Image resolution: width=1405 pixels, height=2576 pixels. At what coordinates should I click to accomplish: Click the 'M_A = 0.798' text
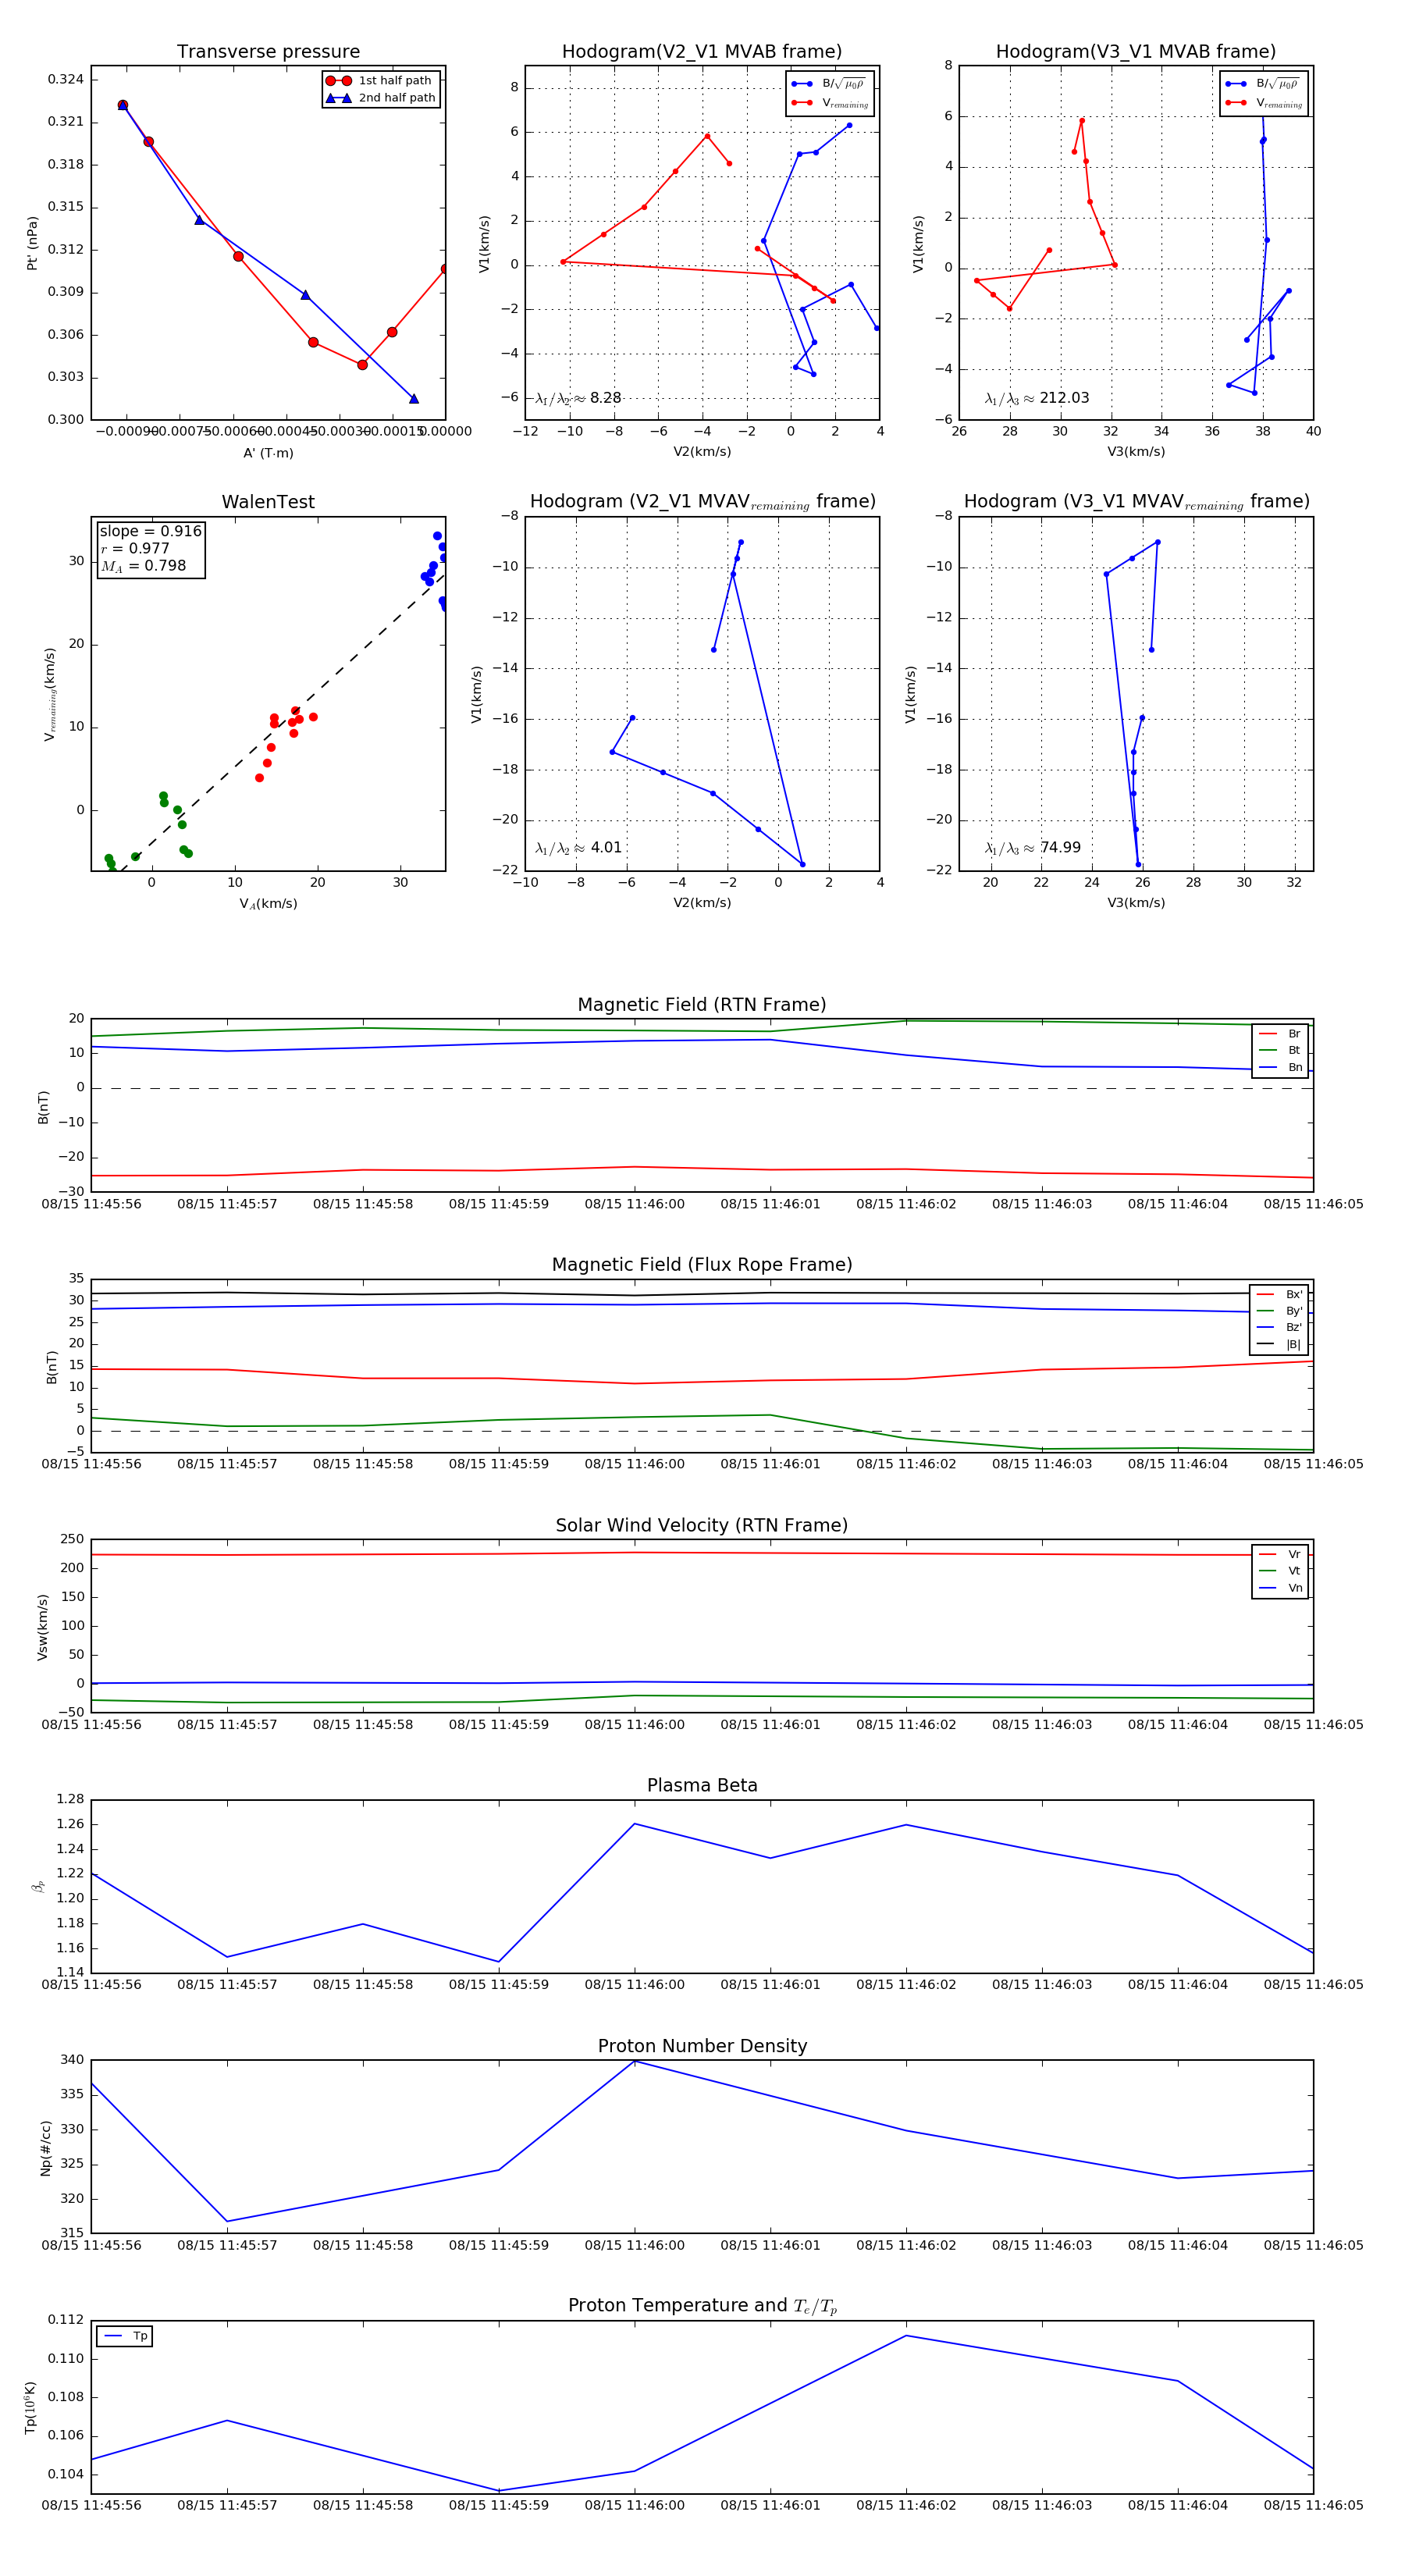(143, 566)
